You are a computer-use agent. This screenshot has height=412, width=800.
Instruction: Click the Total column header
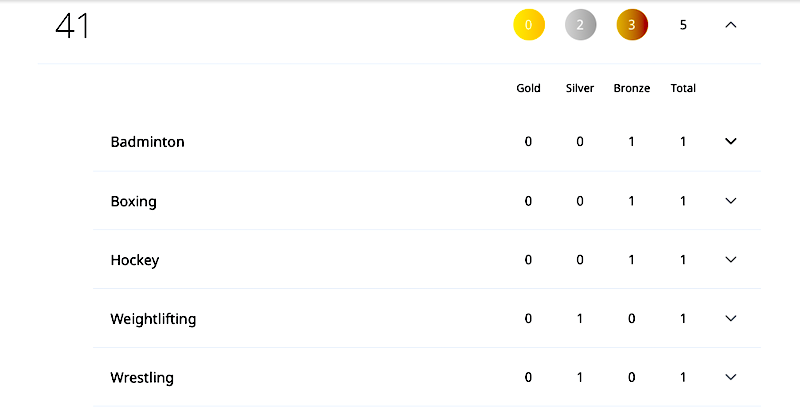(x=683, y=88)
